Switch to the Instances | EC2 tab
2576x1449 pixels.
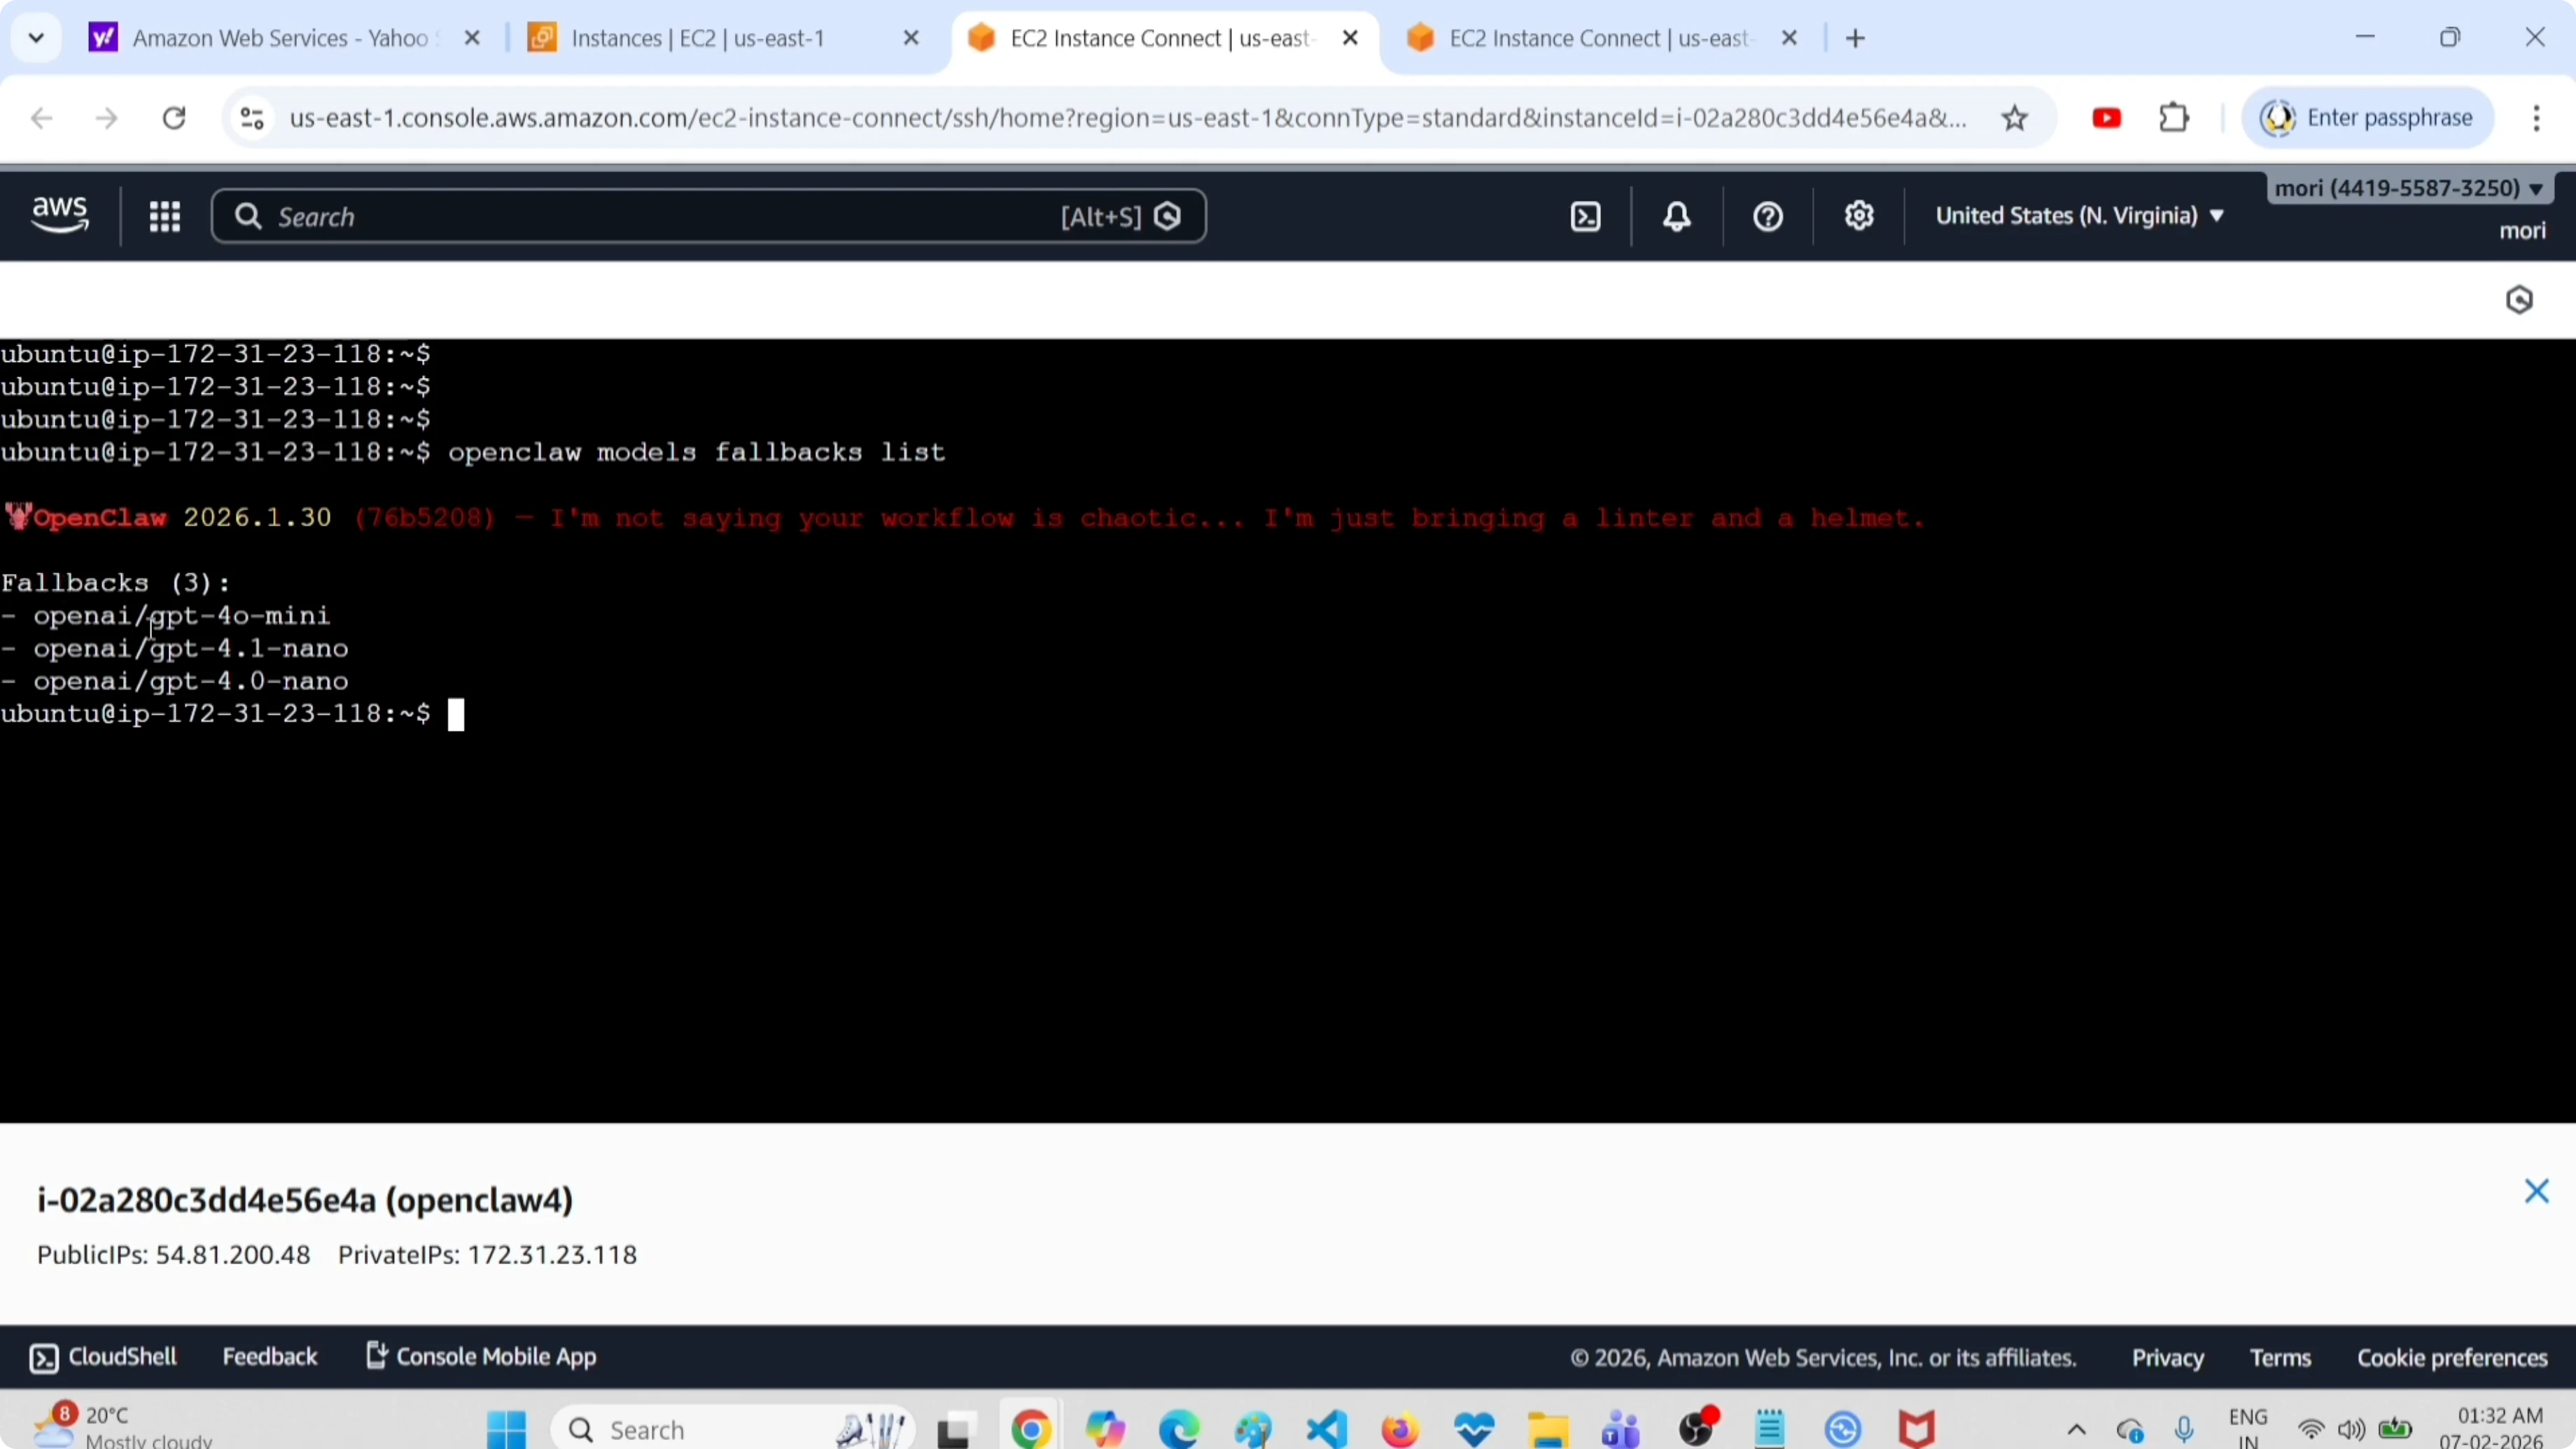pyautogui.click(x=697, y=38)
